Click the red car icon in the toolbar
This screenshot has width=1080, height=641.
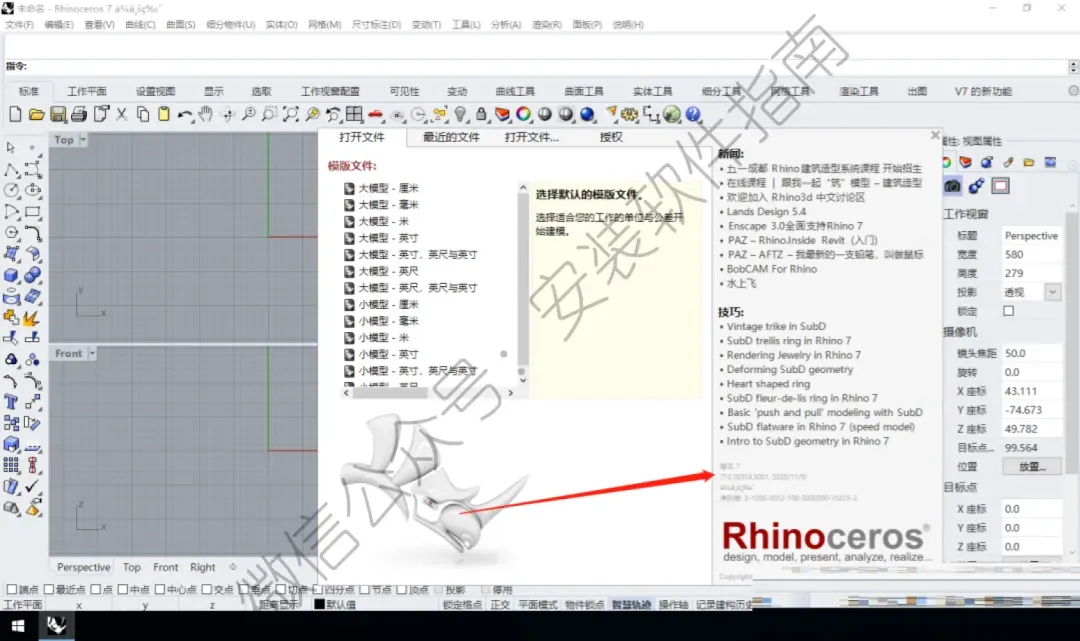[x=375, y=114]
